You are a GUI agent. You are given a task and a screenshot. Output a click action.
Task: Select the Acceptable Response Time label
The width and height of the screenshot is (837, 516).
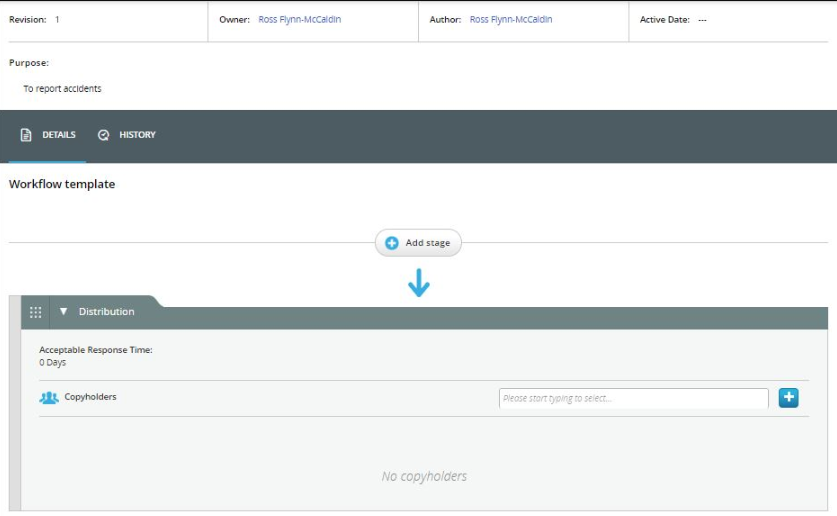coord(96,350)
